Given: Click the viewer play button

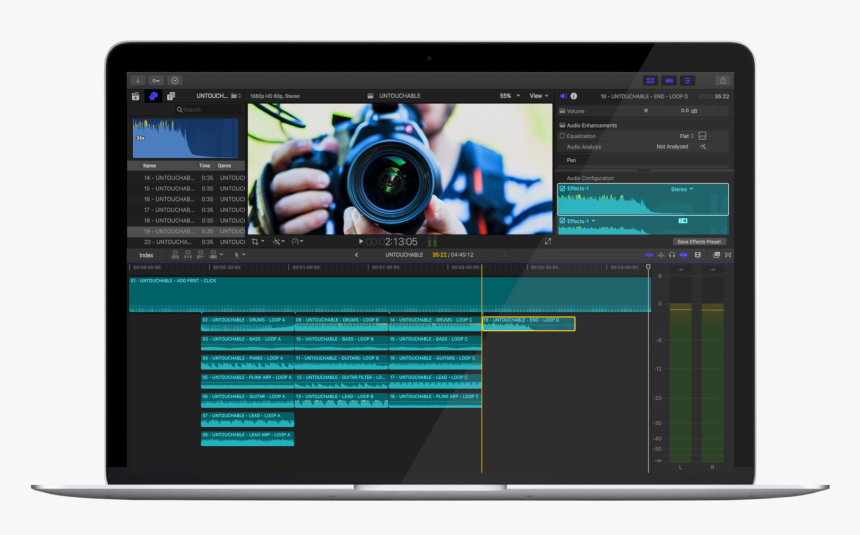Looking at the screenshot, I should 360,241.
